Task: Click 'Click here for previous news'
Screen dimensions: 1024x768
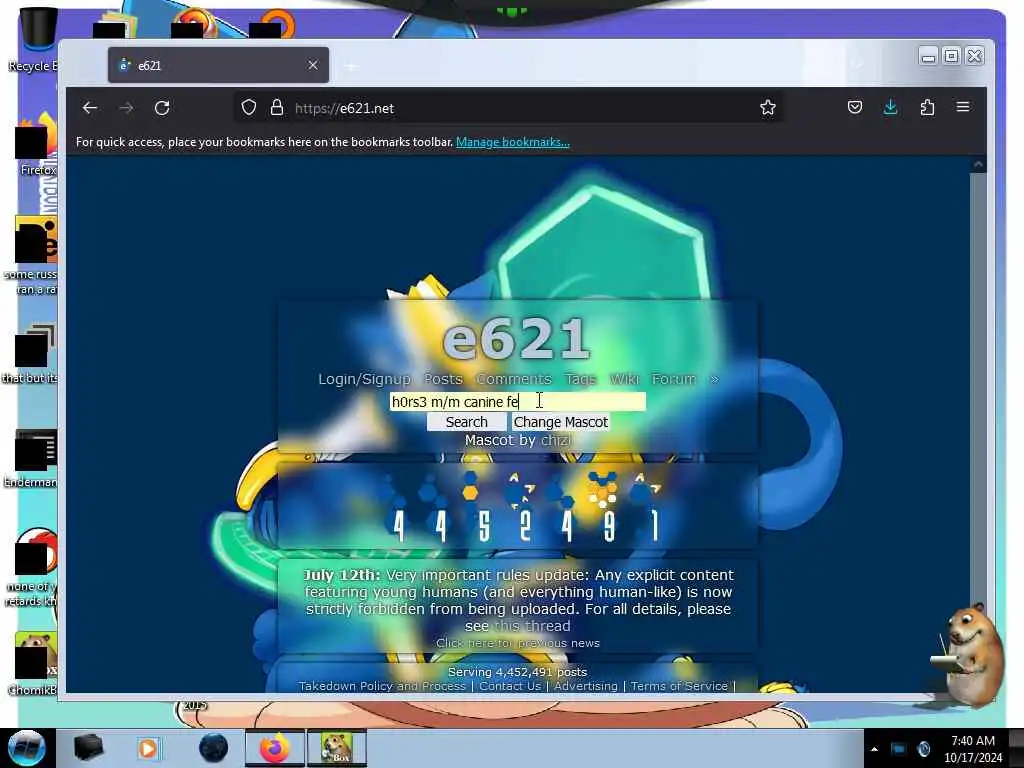Action: click(518, 643)
